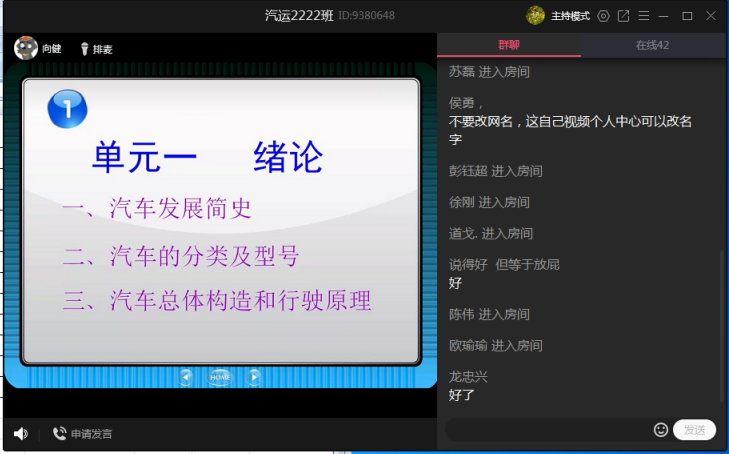Screen dimensions: 729x454
Task: Open the three-line hamburger menu
Action: pyautogui.click(x=643, y=16)
